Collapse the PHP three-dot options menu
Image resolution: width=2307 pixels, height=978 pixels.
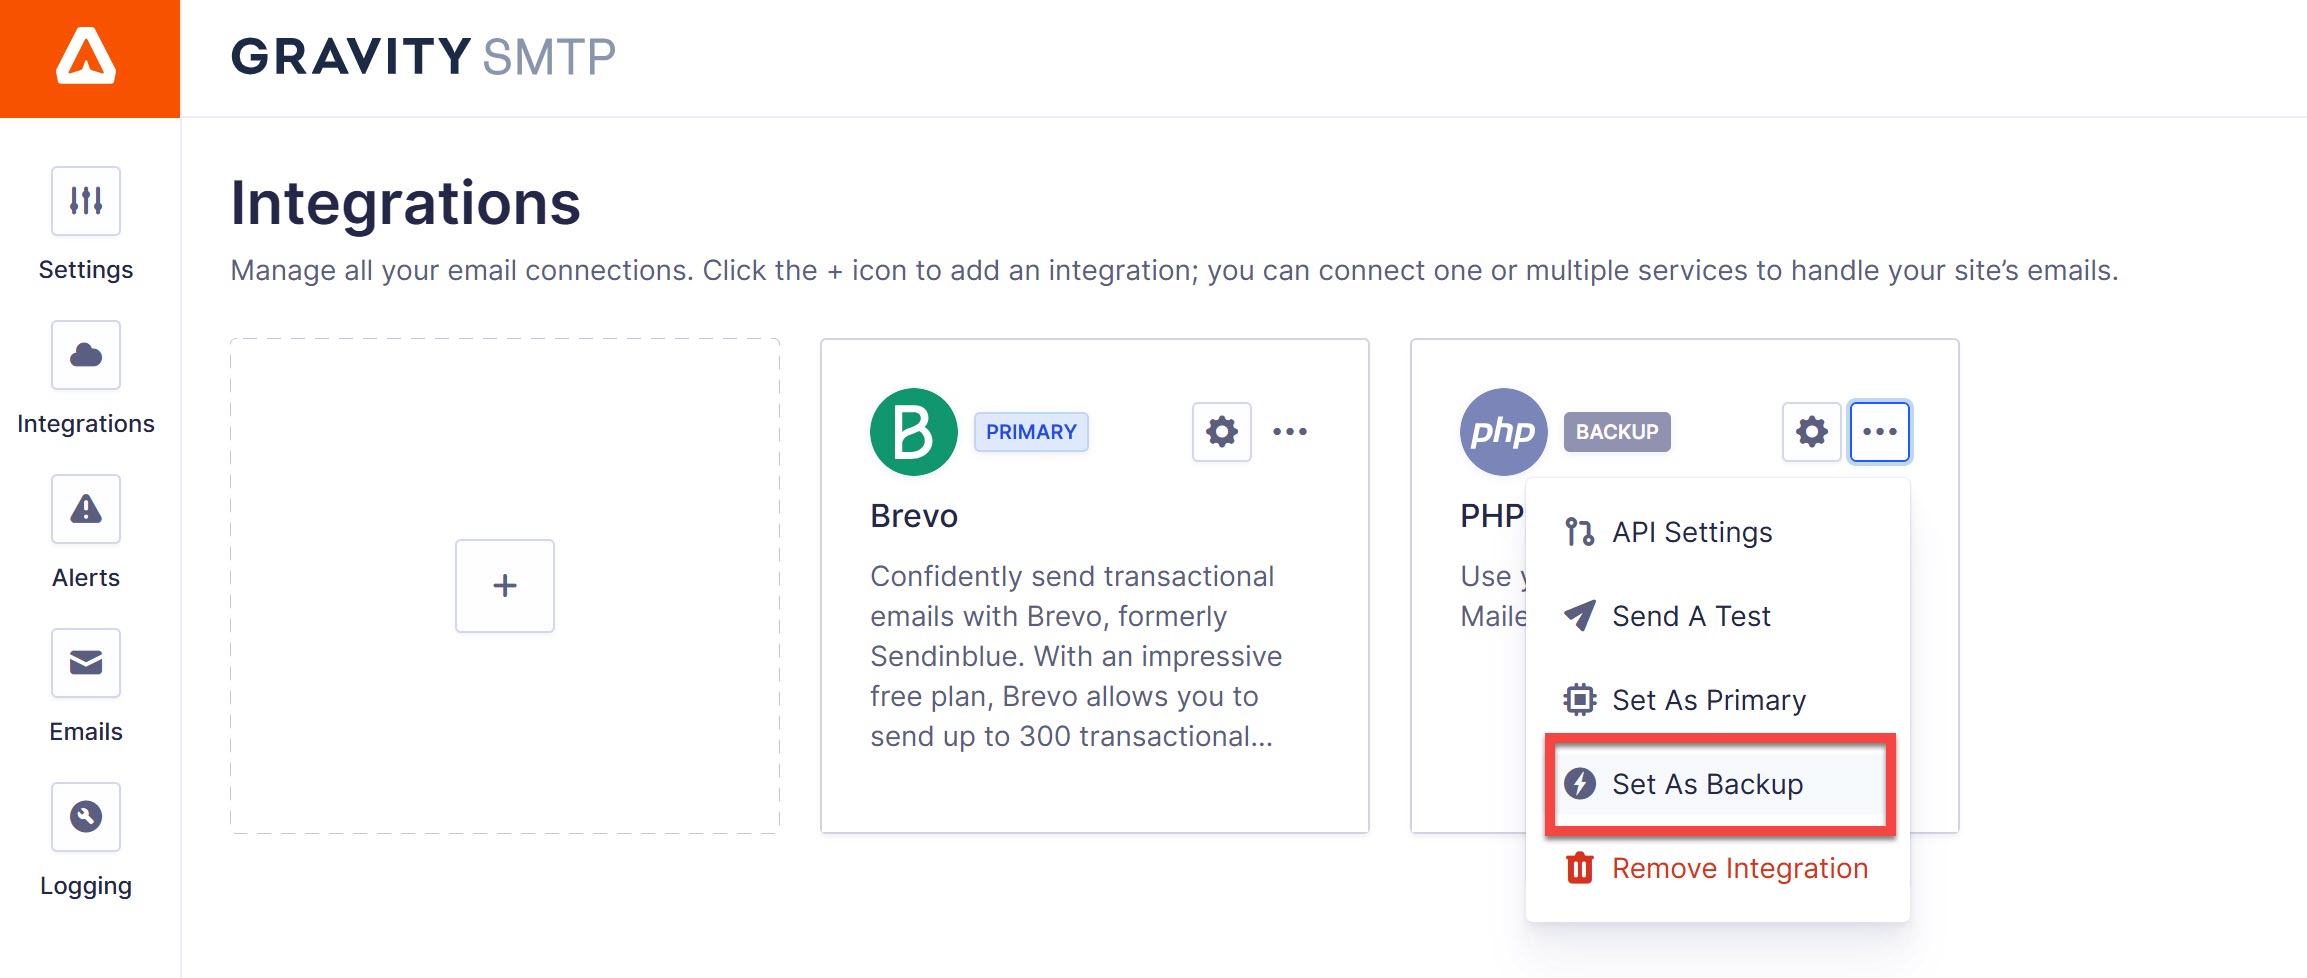click(x=1879, y=432)
